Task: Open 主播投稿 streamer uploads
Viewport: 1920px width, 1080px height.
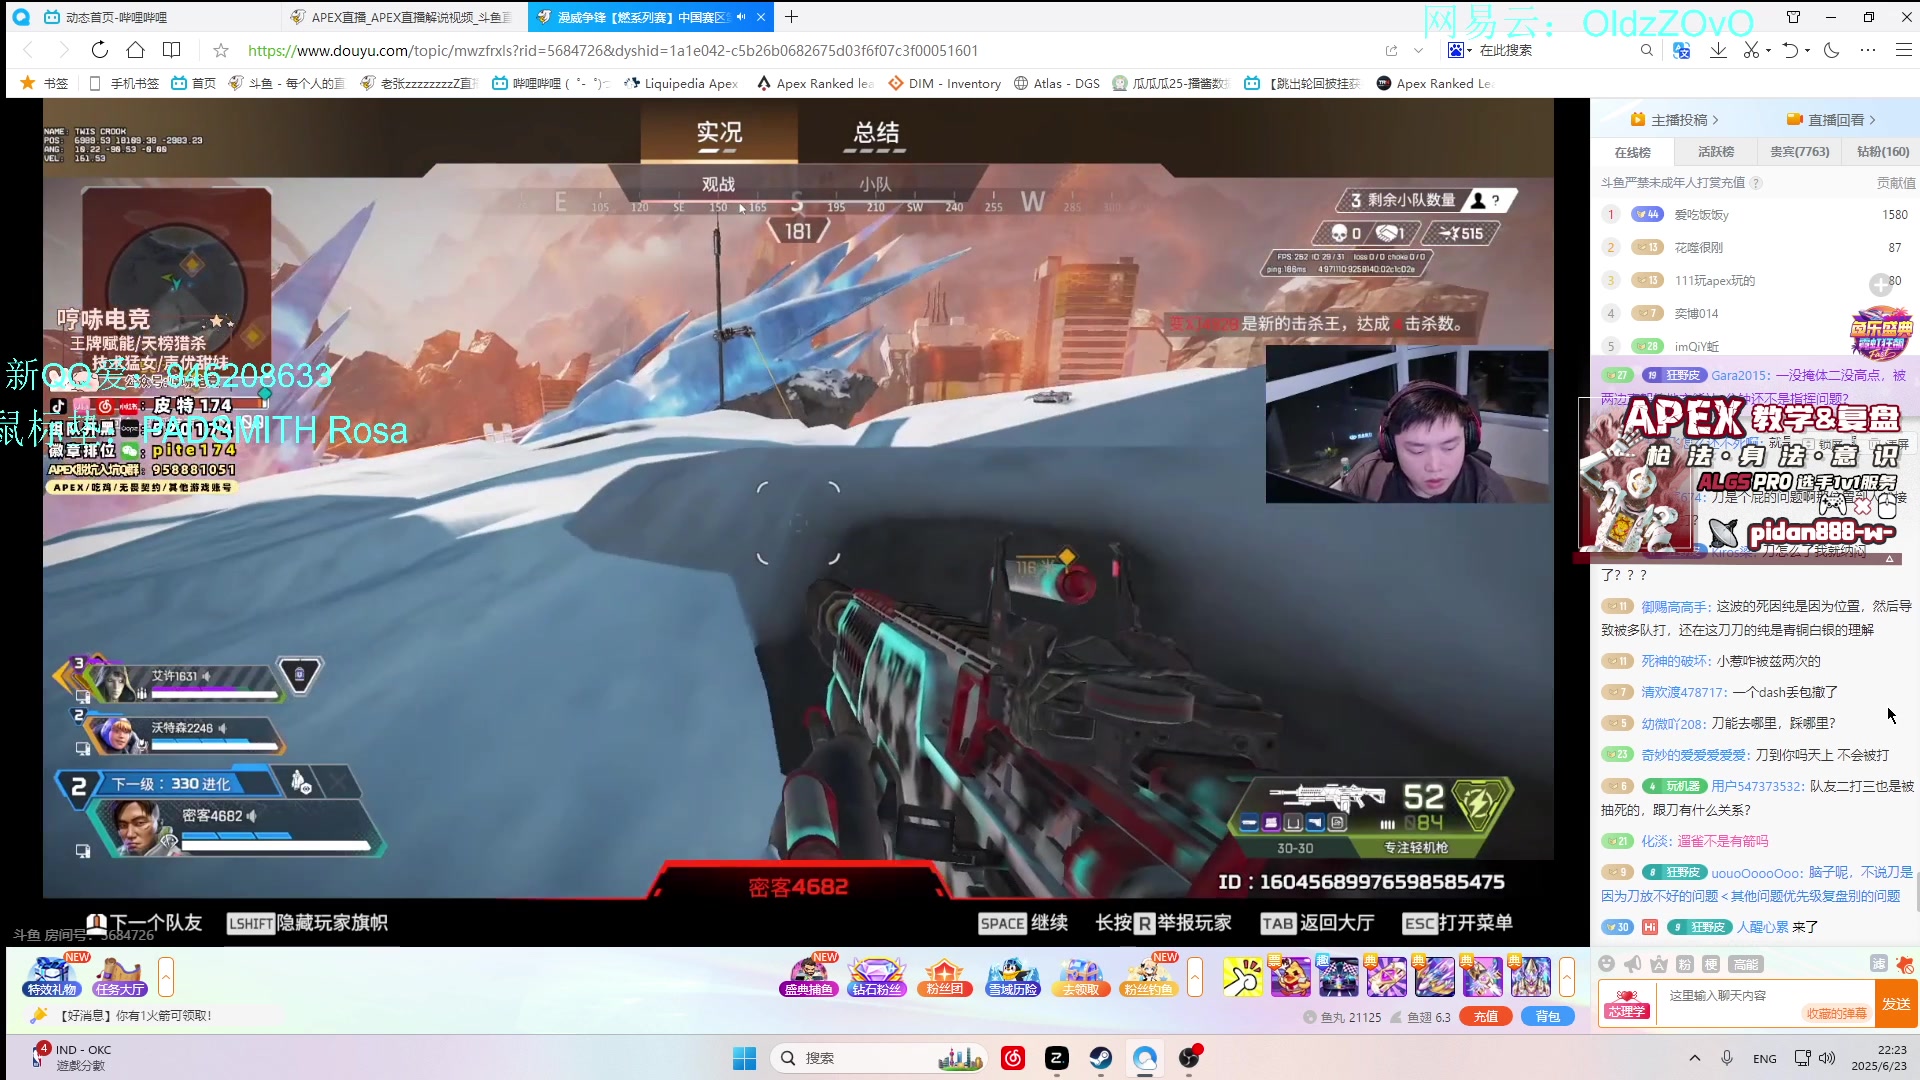Action: (1674, 120)
